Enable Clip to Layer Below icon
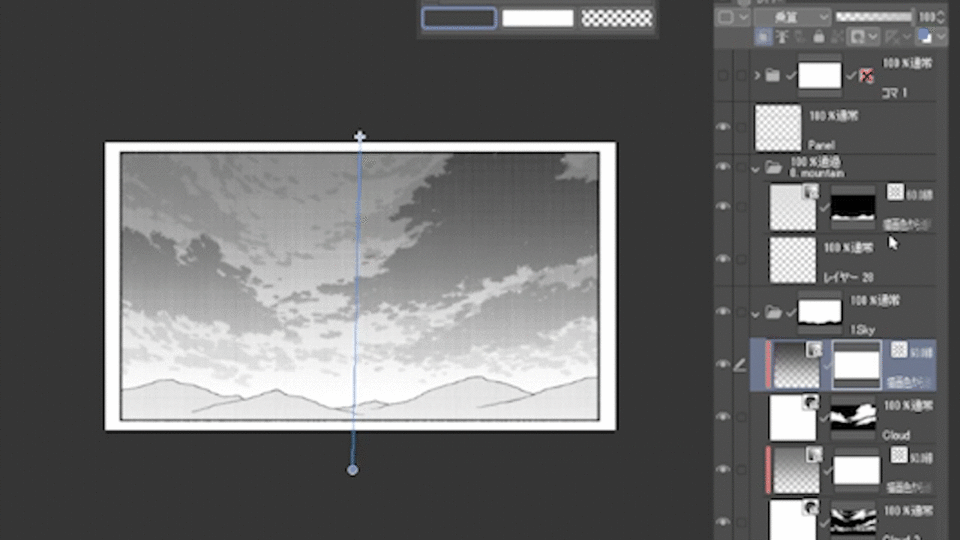The image size is (960, 540). (x=763, y=37)
